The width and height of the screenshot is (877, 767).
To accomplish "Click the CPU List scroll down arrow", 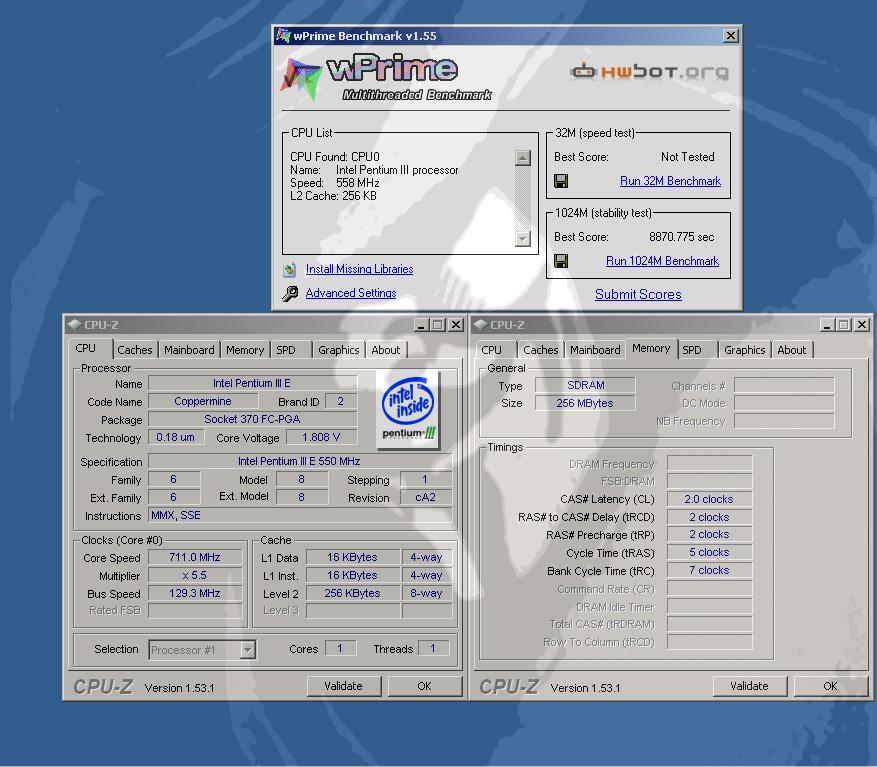I will point(522,239).
